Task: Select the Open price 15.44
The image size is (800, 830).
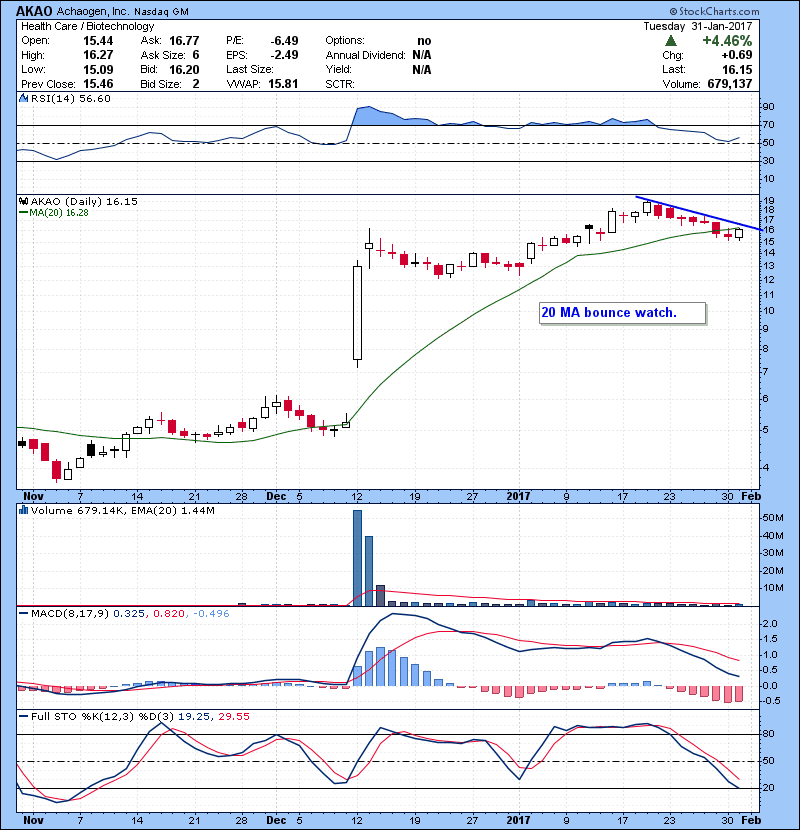Action: [98, 41]
